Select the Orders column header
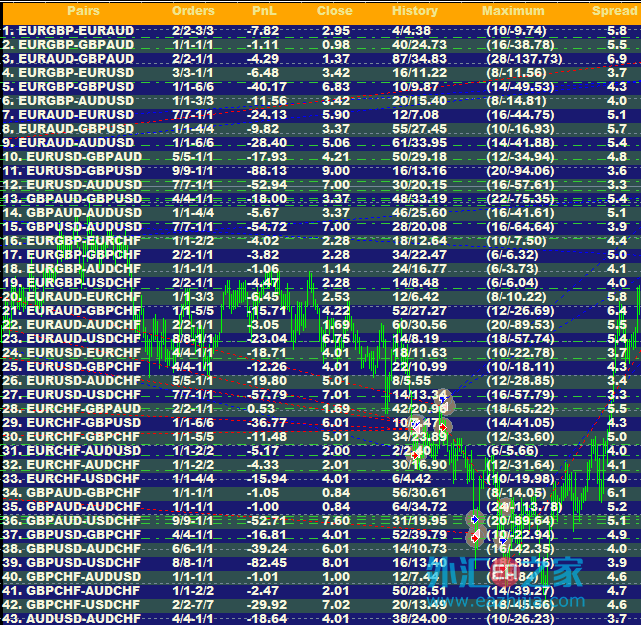 pos(193,11)
